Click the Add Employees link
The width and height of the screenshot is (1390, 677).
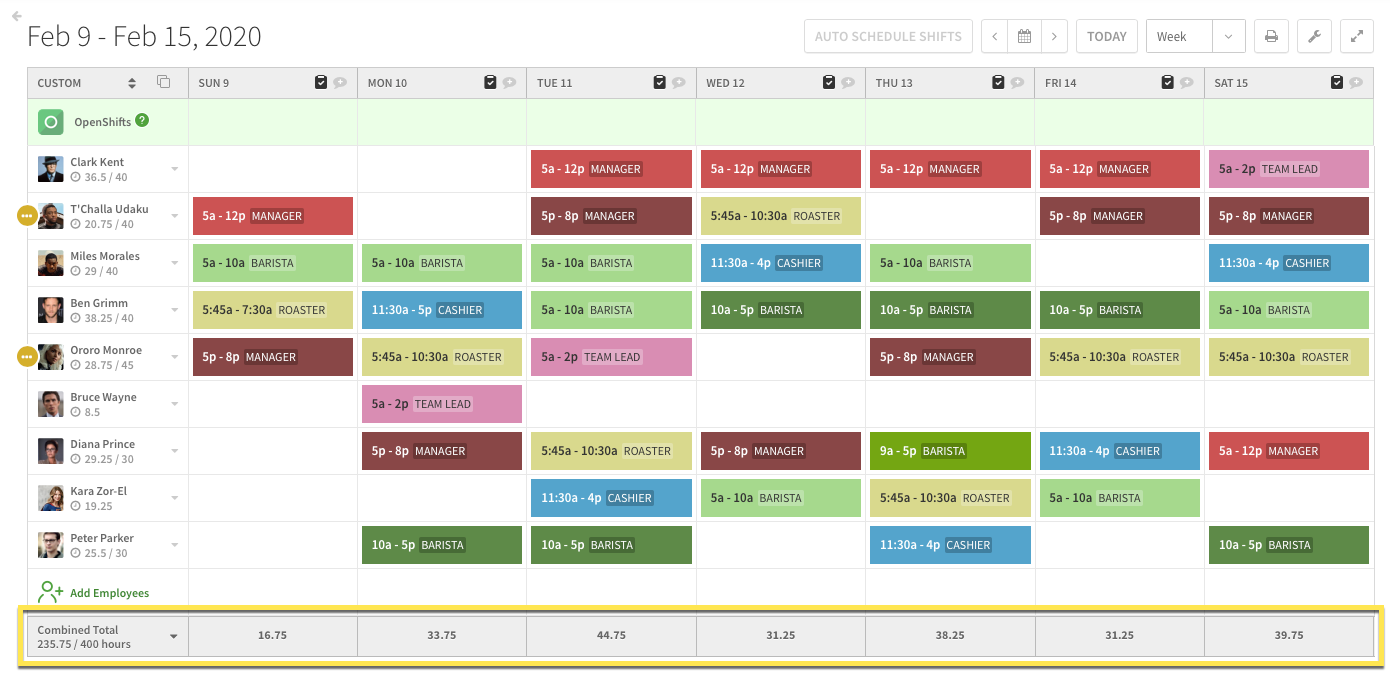[x=108, y=593]
